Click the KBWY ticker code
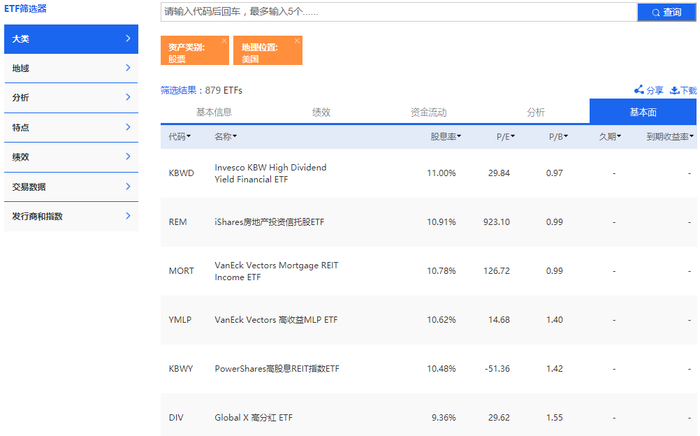Image resolution: width=700 pixels, height=436 pixels. click(x=181, y=369)
